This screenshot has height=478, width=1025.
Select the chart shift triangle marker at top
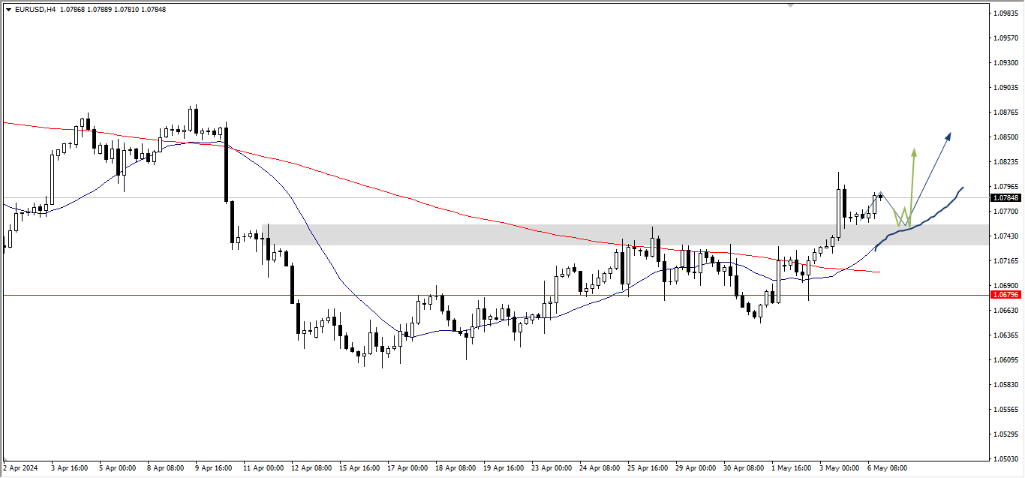pos(790,5)
